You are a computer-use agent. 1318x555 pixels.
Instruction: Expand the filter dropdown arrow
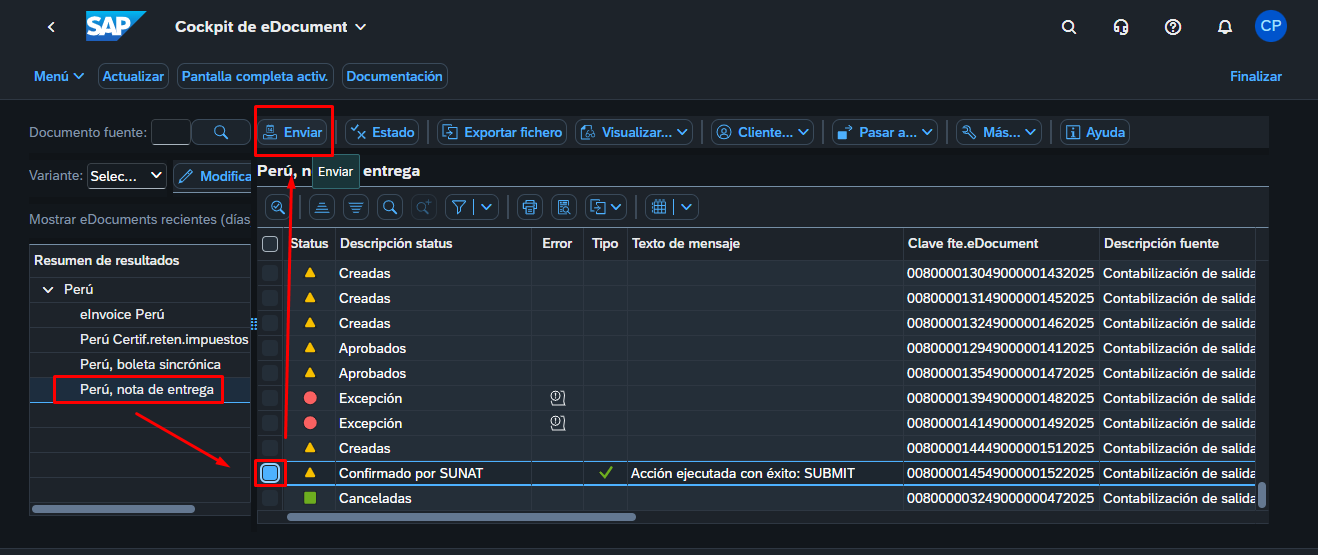coord(486,207)
